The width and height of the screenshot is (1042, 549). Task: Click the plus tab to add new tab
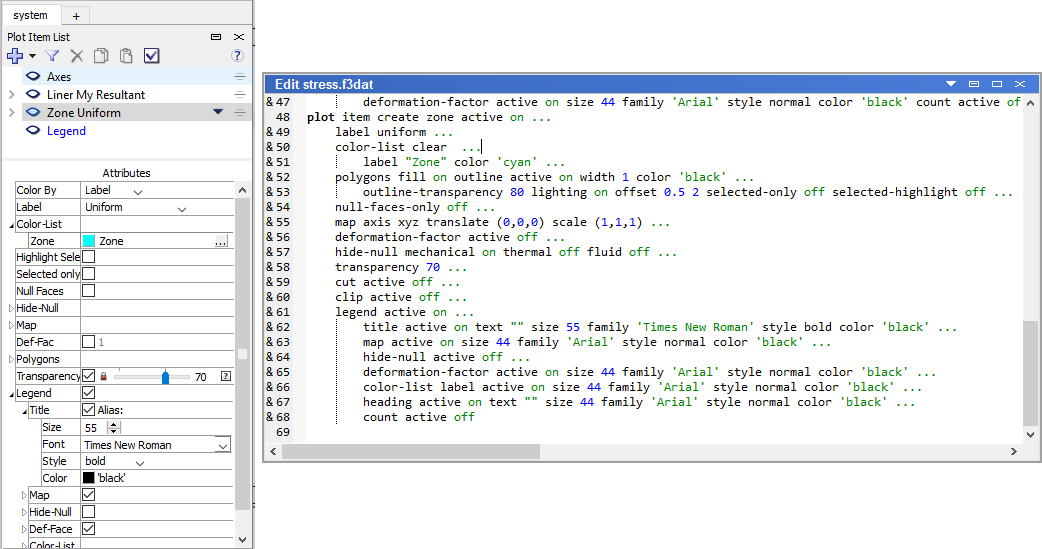point(76,15)
